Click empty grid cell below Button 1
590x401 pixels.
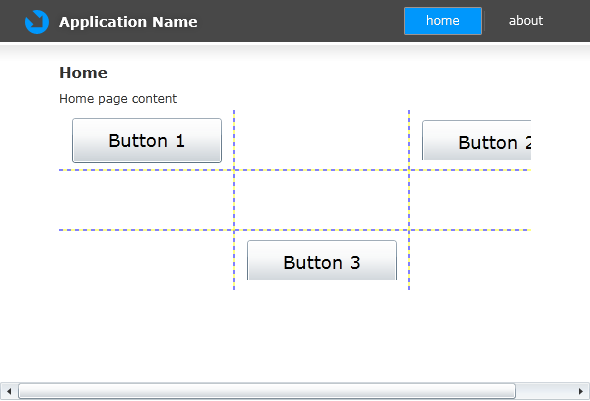146,200
